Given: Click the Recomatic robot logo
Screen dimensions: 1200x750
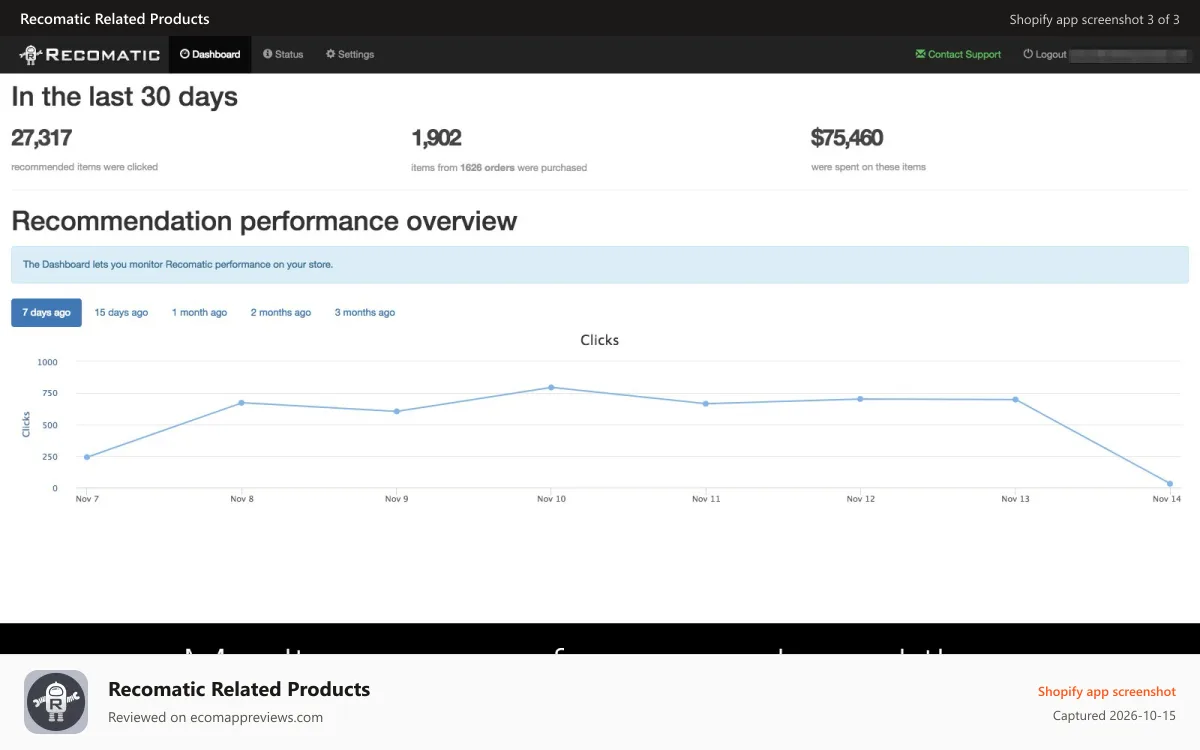Looking at the screenshot, I should point(90,55).
